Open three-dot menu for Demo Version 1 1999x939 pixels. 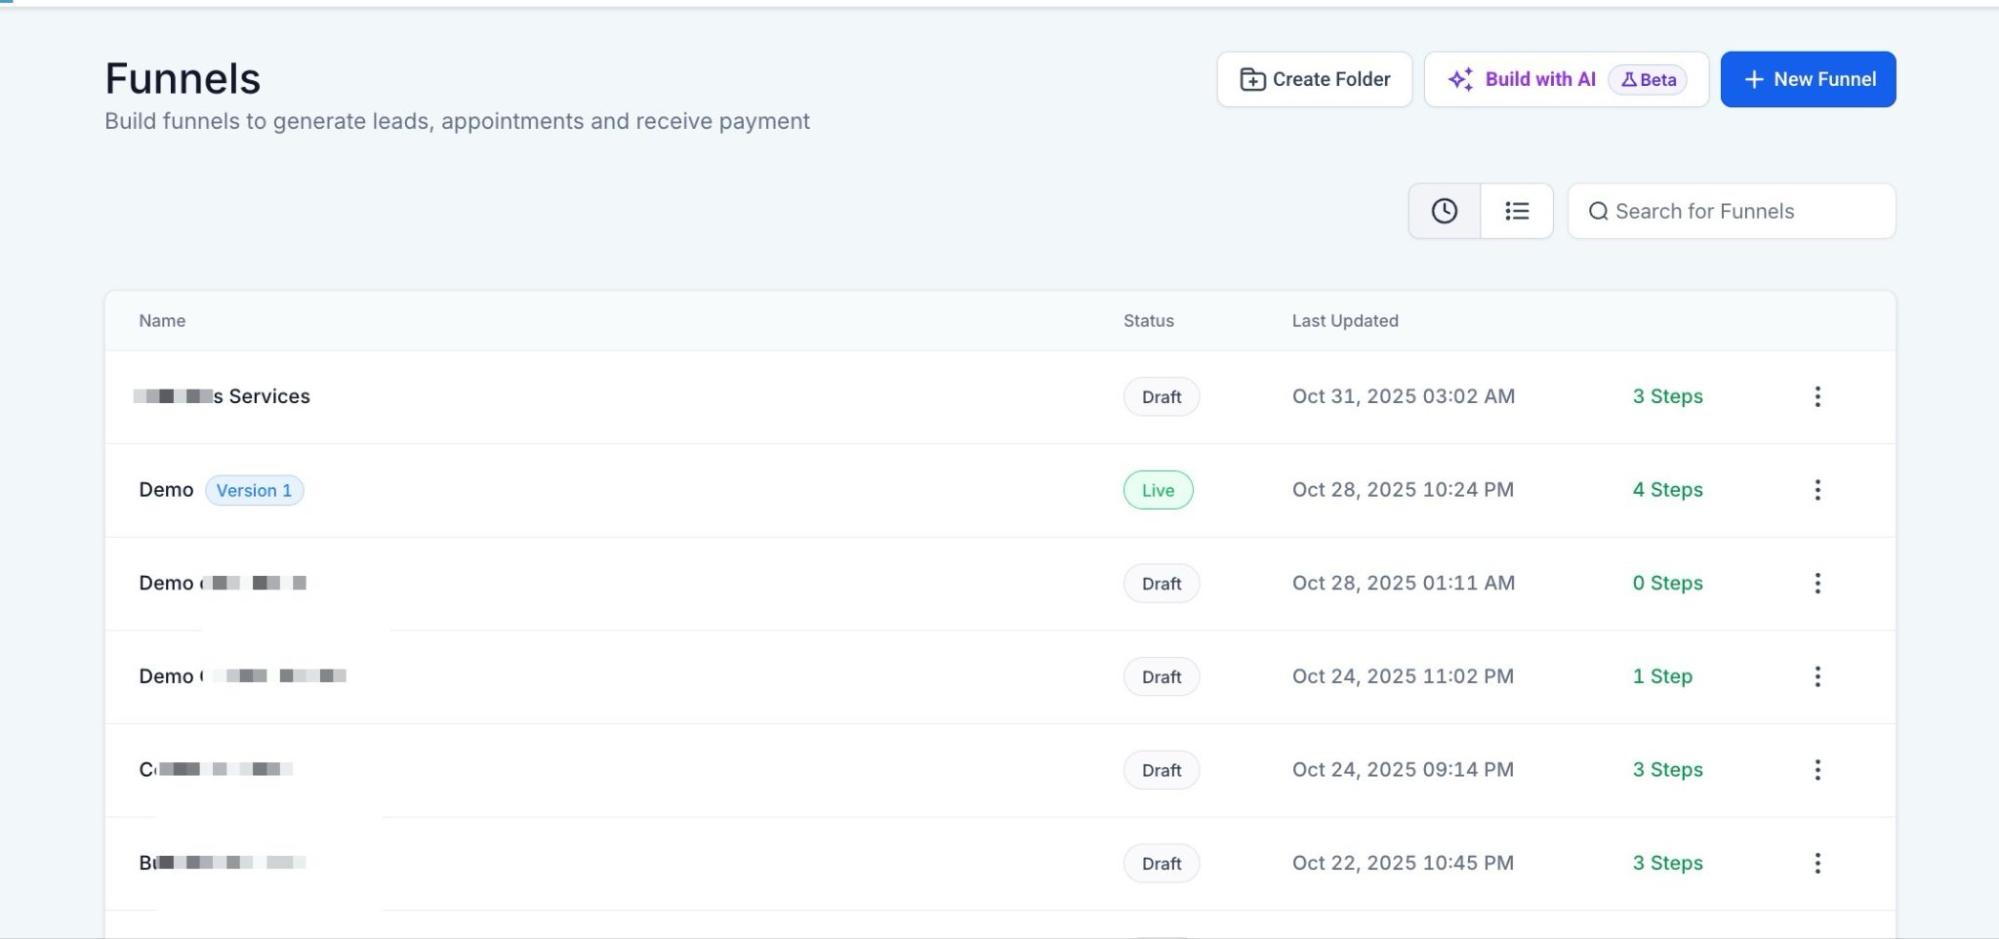1817,490
